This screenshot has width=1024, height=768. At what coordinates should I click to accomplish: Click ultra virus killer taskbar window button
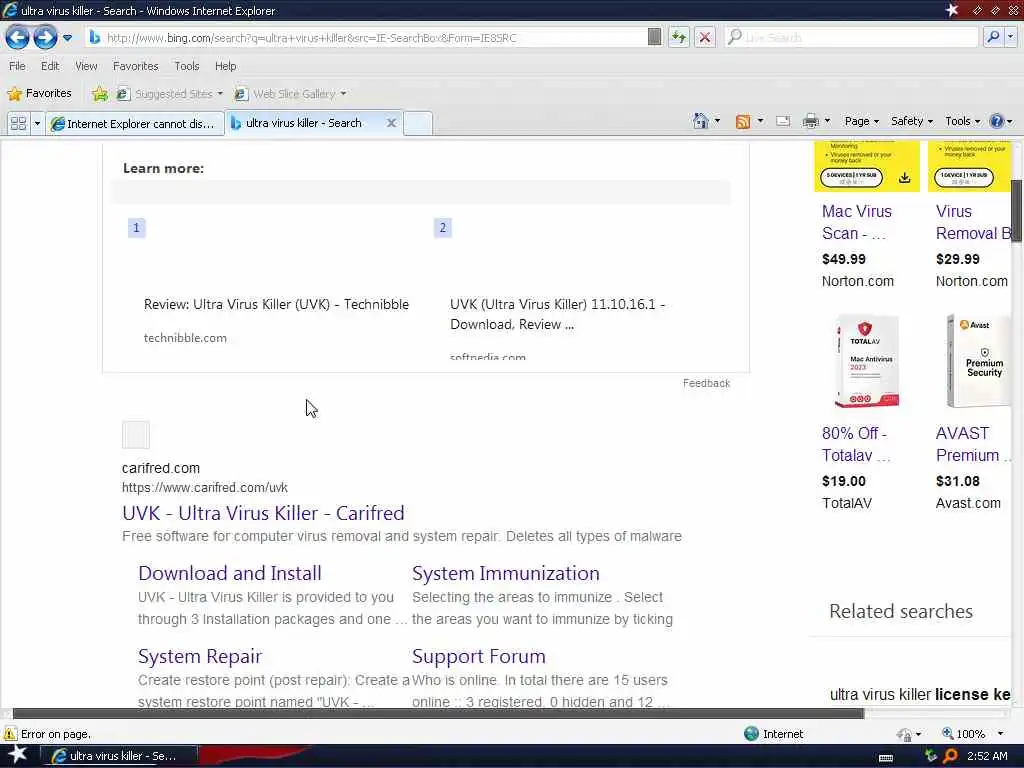(119, 756)
